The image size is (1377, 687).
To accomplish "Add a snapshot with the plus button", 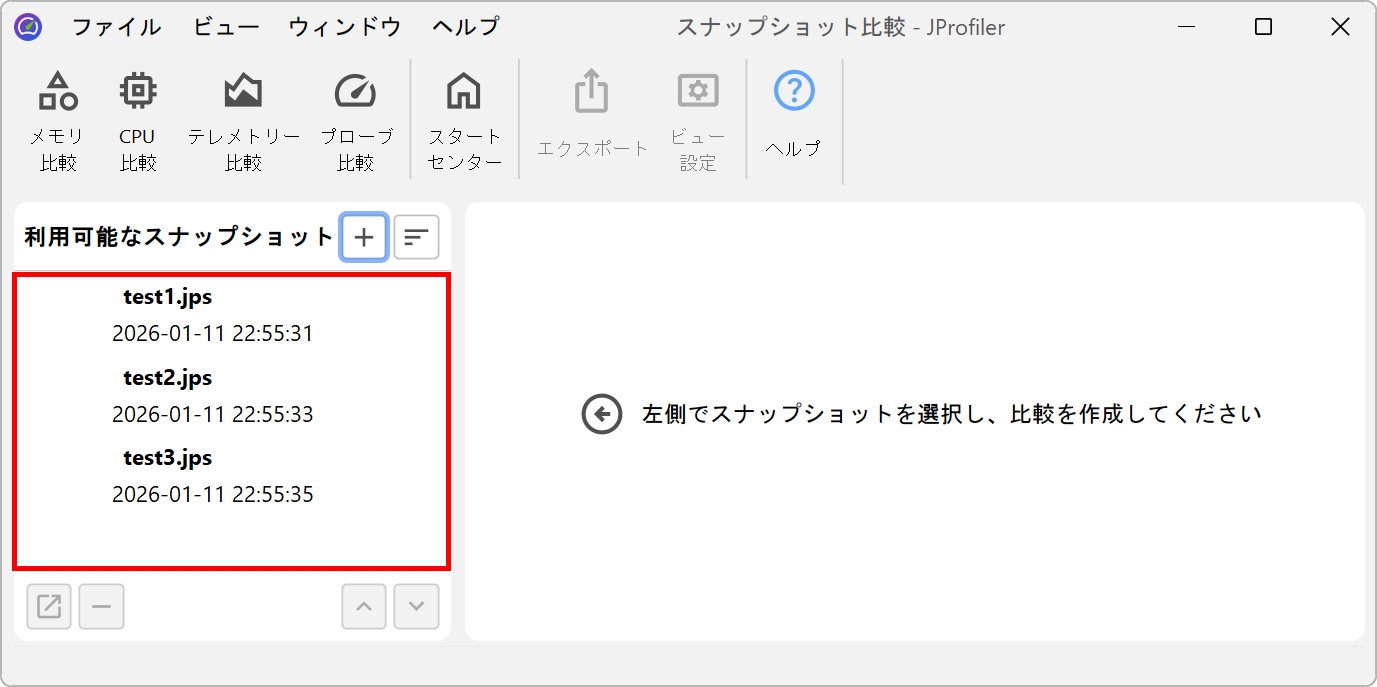I will [x=364, y=237].
